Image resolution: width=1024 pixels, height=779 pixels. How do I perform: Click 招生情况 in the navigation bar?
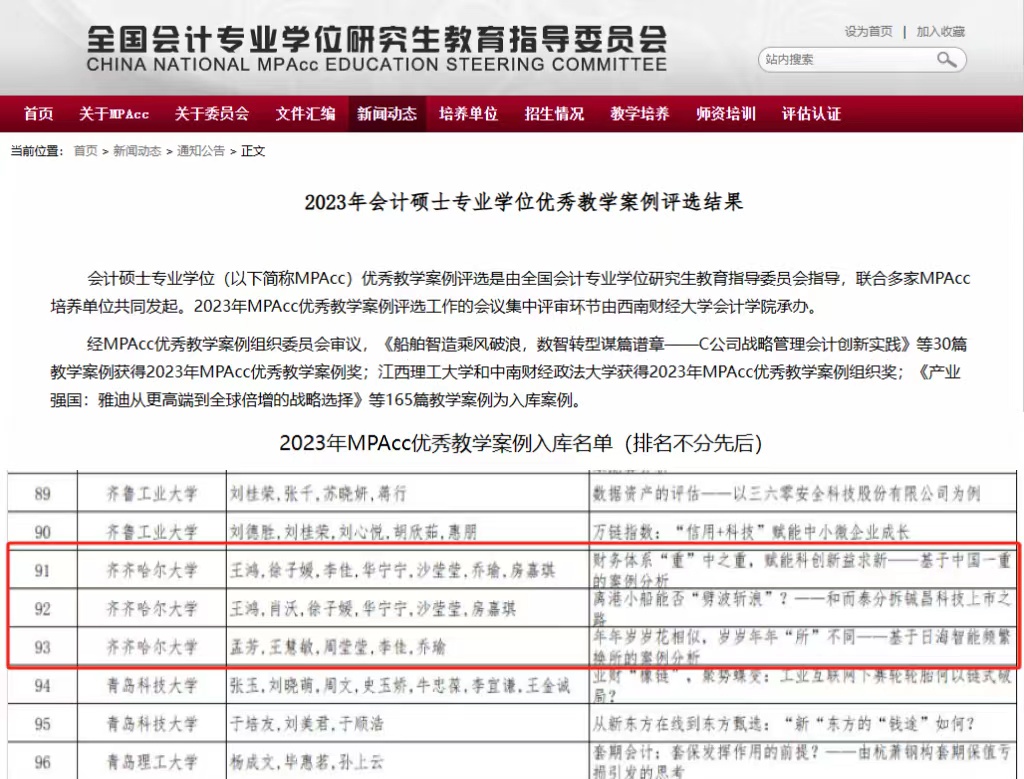pos(554,114)
